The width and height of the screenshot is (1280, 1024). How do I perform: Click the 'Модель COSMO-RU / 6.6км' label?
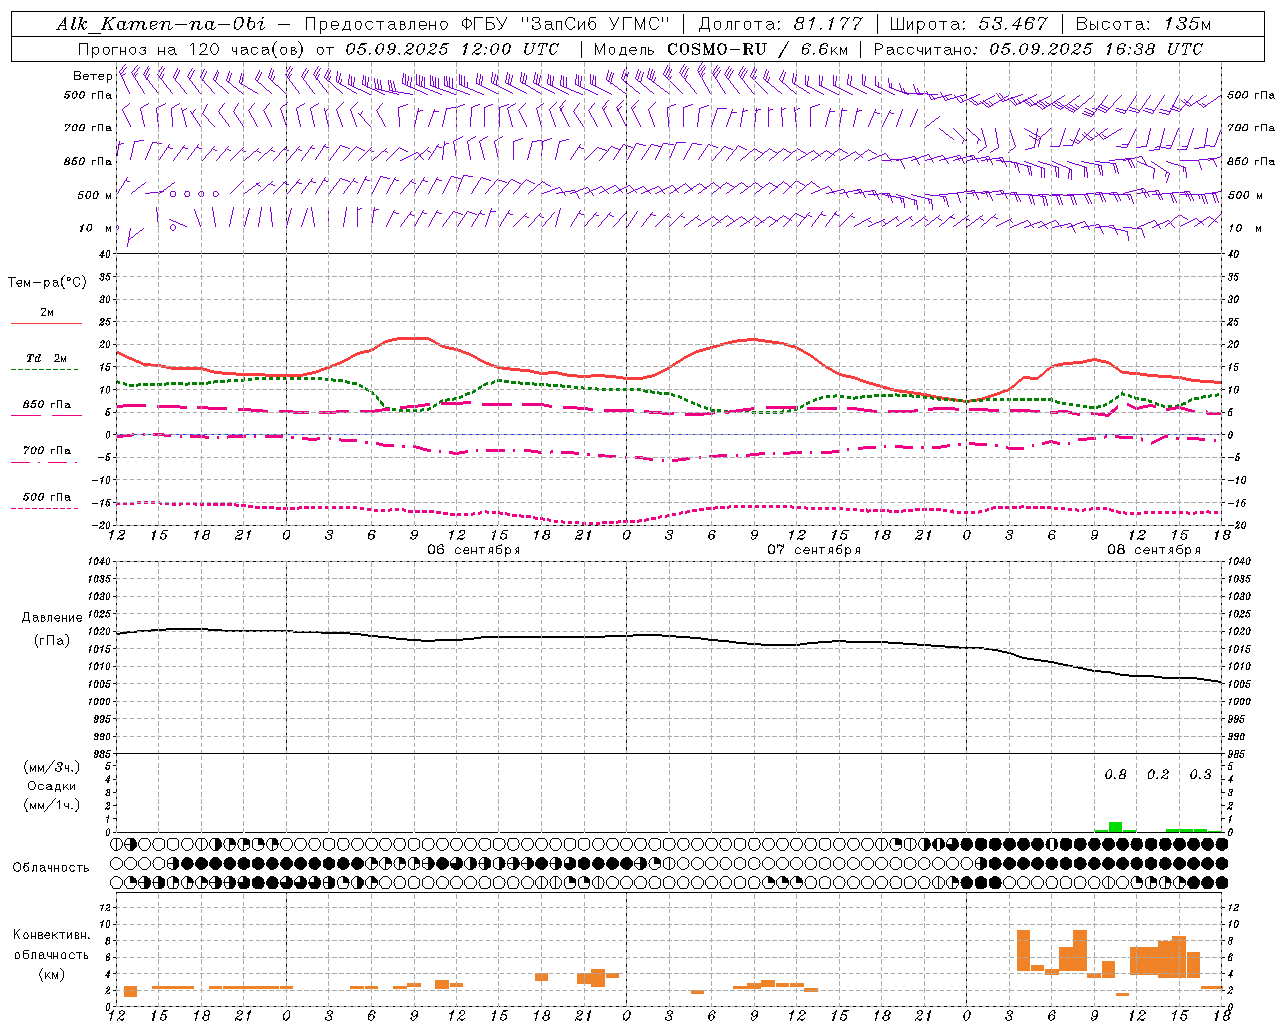tap(720, 49)
